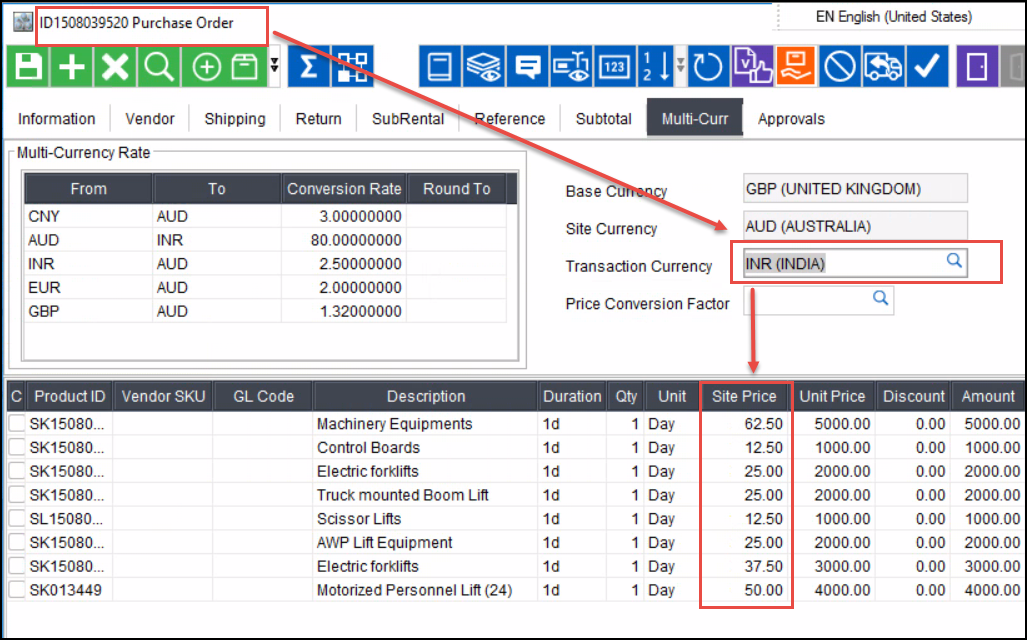The height and width of the screenshot is (640, 1027).
Task: Open Transaction Currency lookup magnifier
Action: [x=954, y=261]
